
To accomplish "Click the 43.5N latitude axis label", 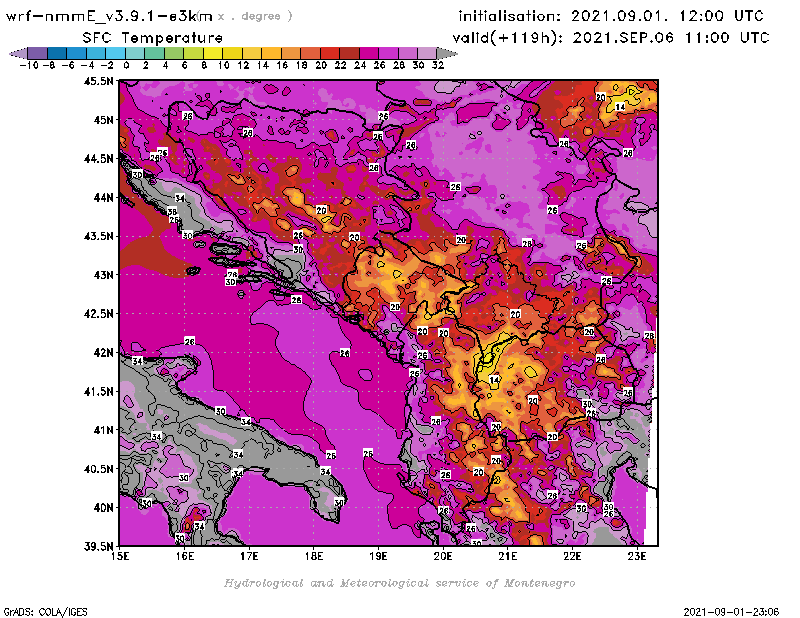I will click(98, 236).
